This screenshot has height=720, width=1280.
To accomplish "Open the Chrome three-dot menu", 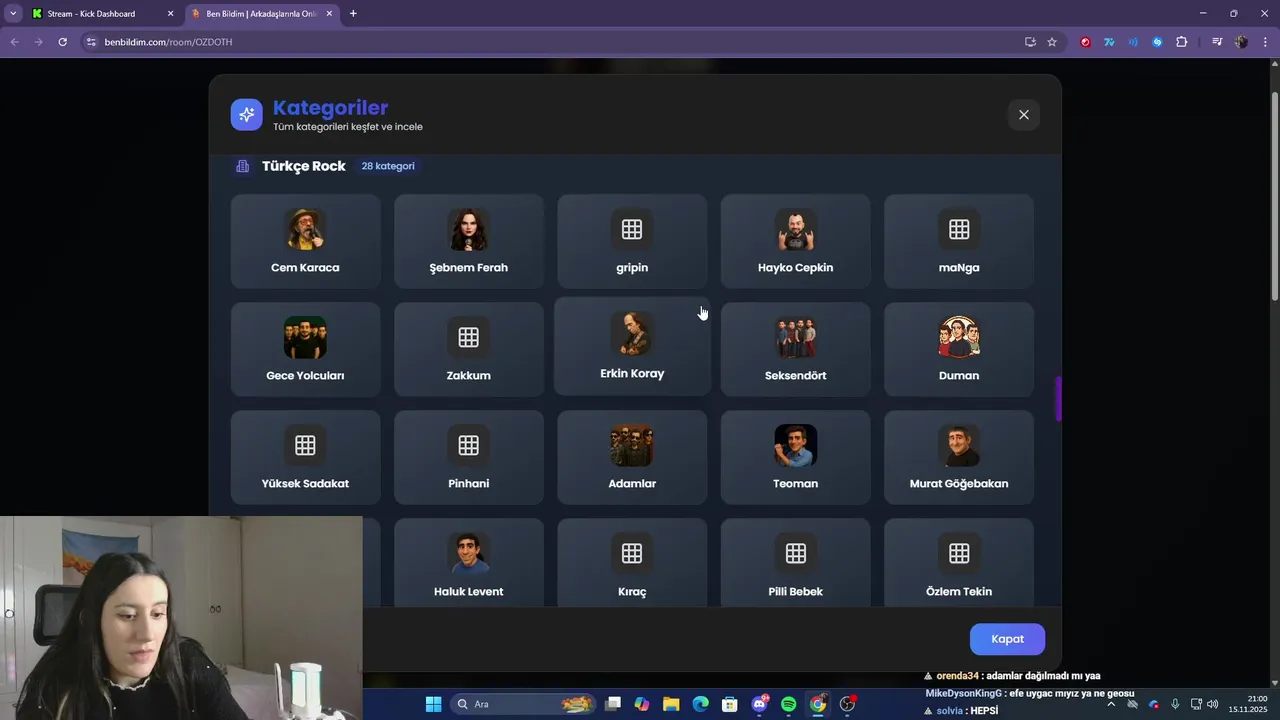I will (x=1266, y=42).
